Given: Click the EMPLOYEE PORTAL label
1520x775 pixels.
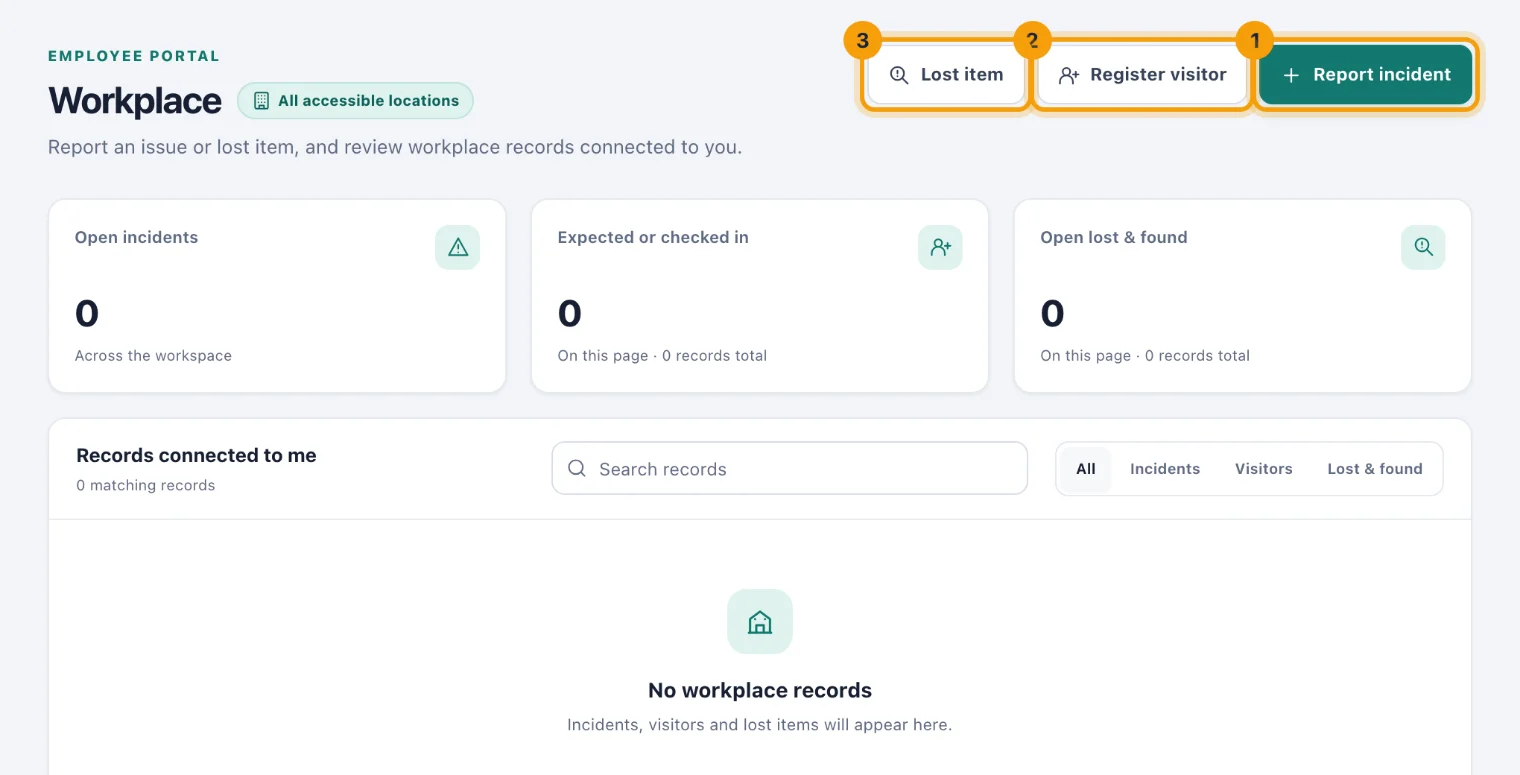Looking at the screenshot, I should coord(134,56).
